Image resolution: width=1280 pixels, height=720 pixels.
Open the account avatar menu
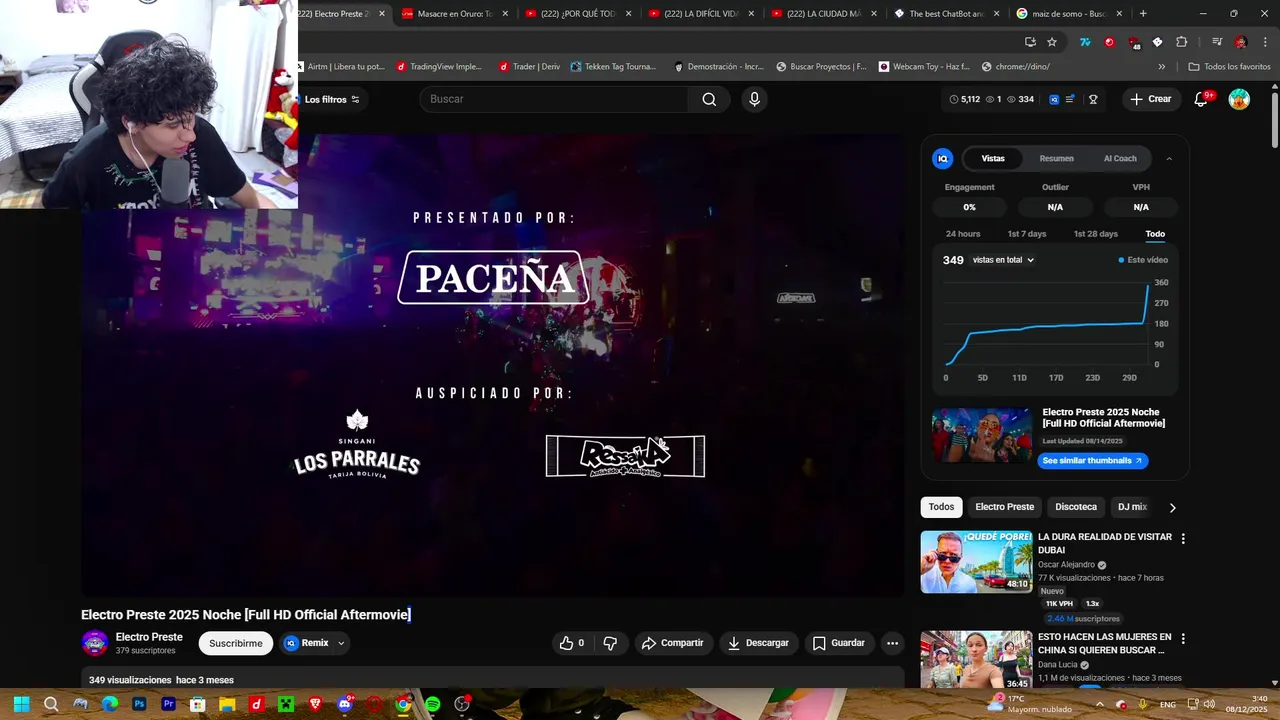(x=1239, y=99)
